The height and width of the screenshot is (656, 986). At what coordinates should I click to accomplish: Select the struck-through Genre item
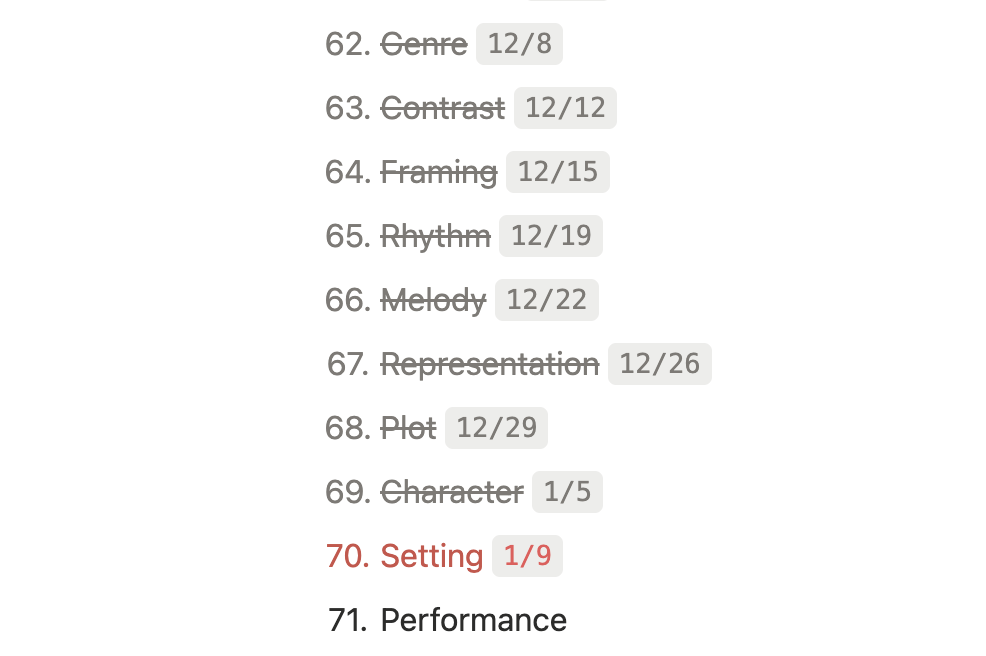click(x=424, y=45)
